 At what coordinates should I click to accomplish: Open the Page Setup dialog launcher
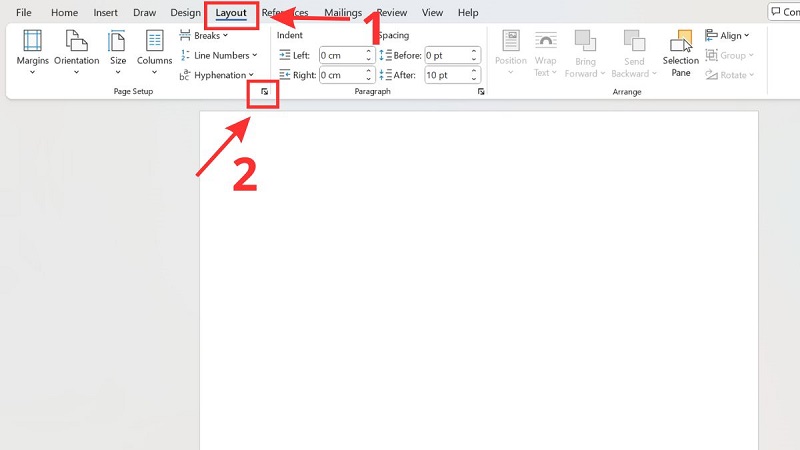(x=264, y=92)
